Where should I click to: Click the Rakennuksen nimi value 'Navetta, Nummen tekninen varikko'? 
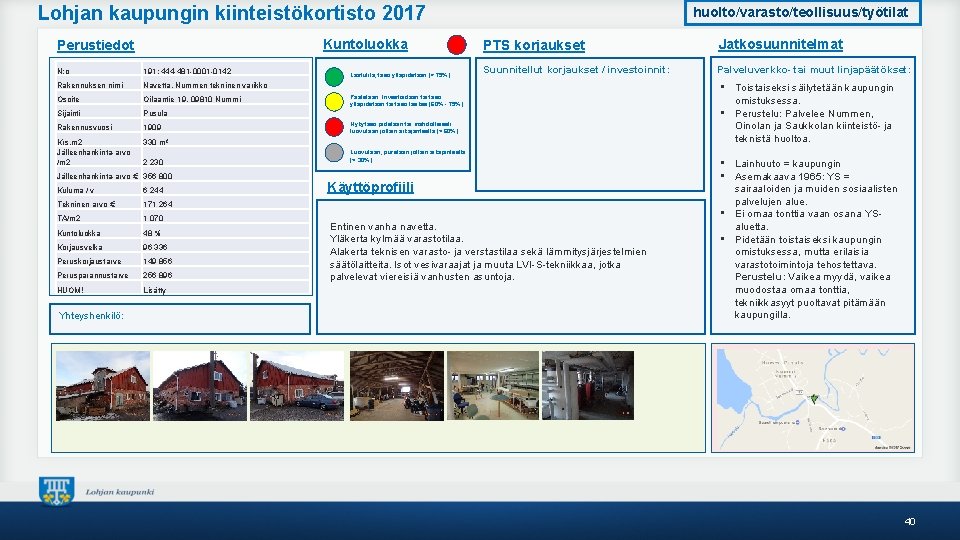[206, 85]
